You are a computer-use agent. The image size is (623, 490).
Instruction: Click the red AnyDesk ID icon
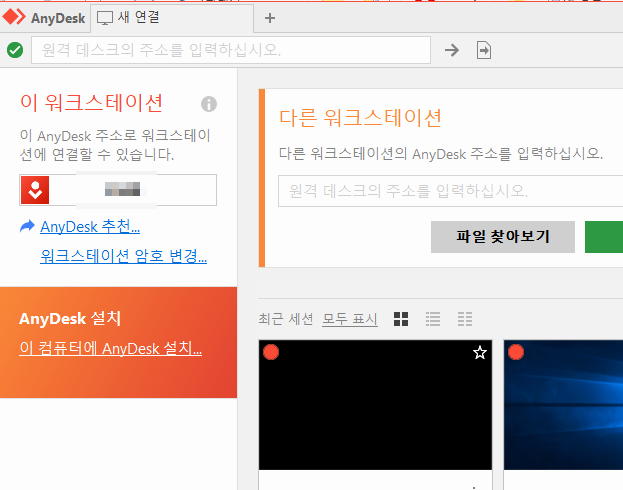click(35, 190)
